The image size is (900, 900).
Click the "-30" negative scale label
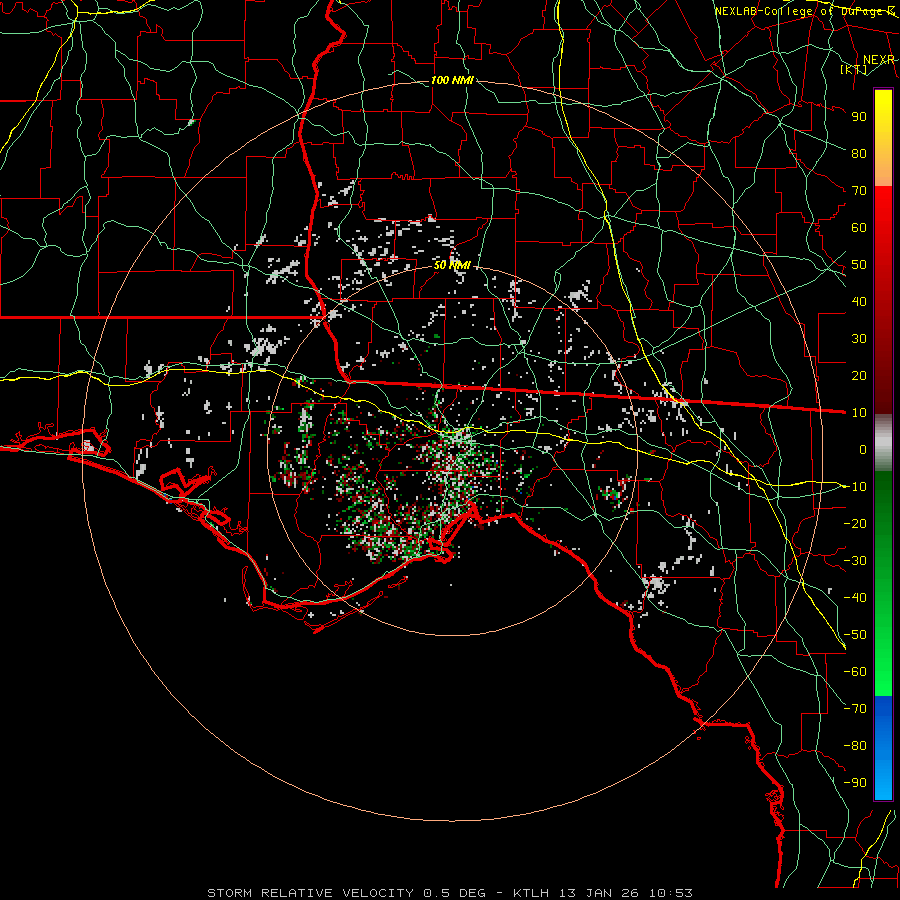[x=855, y=561]
